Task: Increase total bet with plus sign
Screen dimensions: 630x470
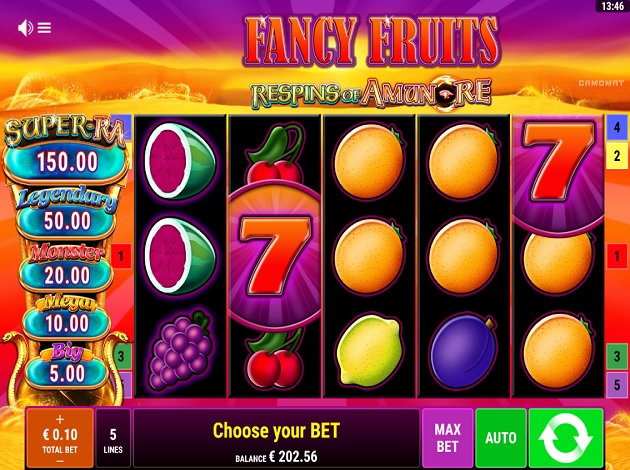Action: coord(60,419)
